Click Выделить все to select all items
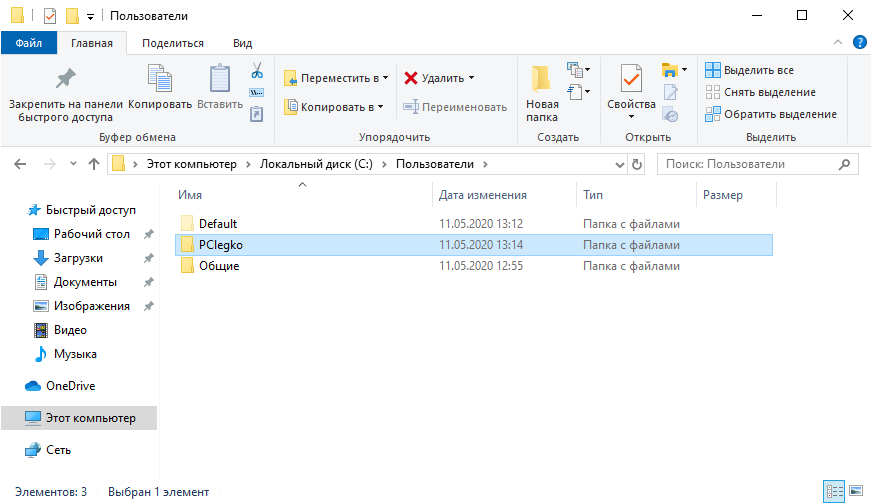 point(749,70)
